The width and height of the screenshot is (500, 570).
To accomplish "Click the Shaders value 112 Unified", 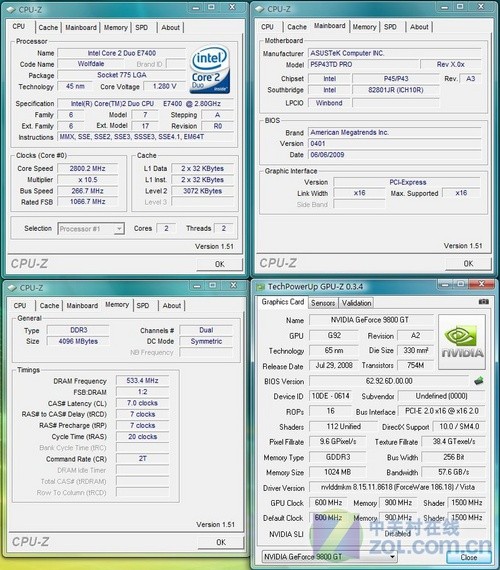I will pyautogui.click(x=343, y=426).
